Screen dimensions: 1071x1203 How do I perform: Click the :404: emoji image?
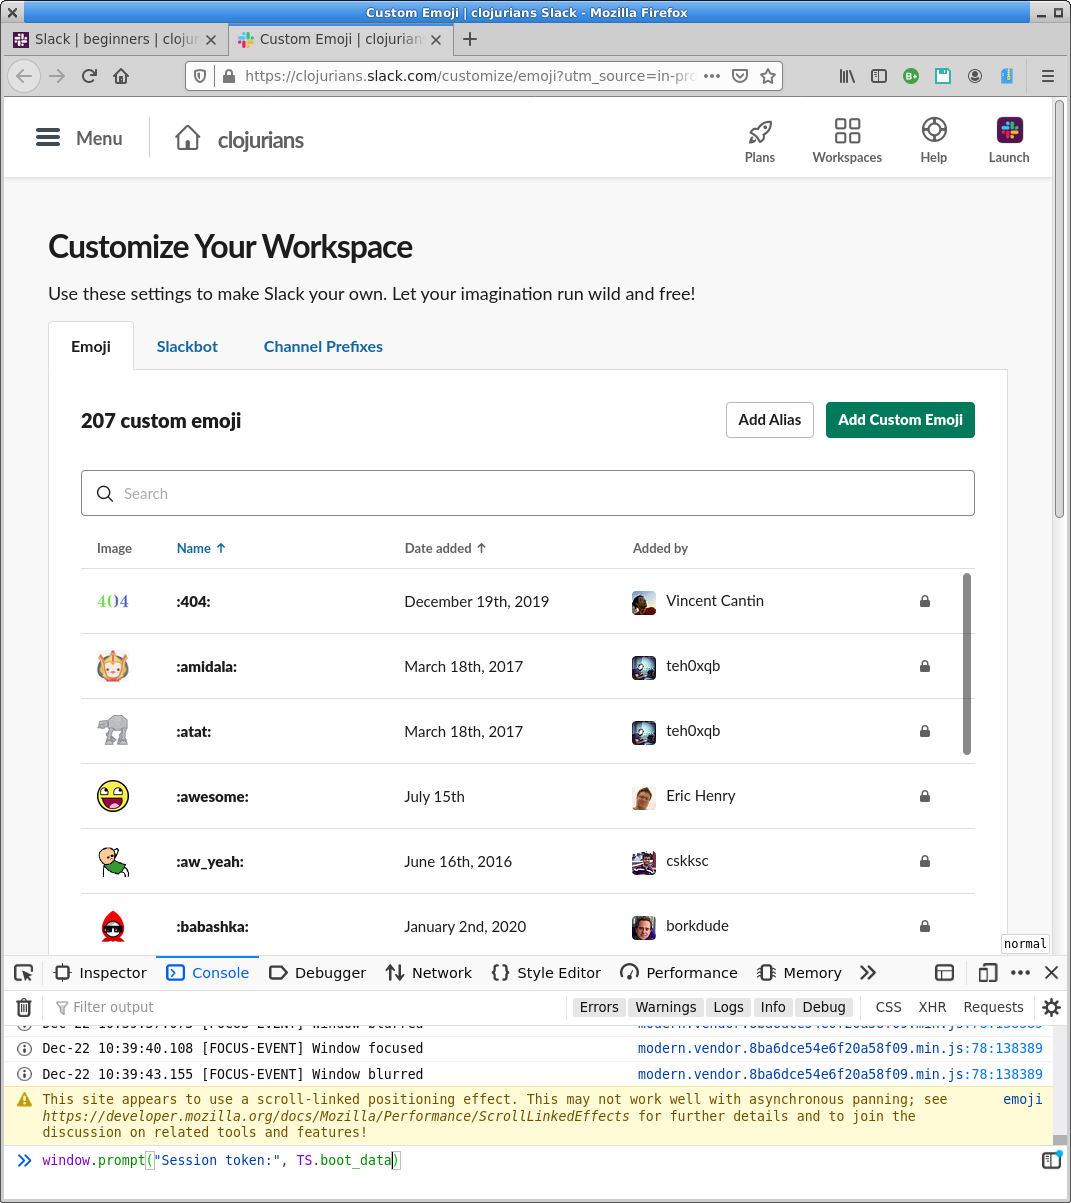(x=113, y=601)
